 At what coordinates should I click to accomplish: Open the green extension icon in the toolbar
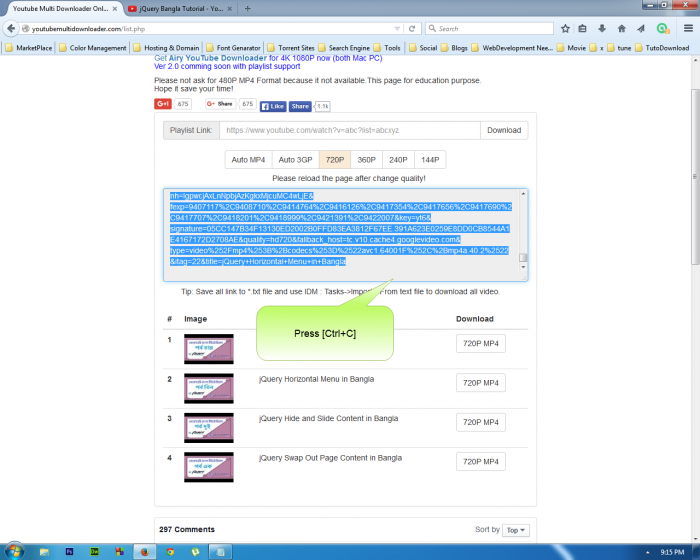point(663,29)
